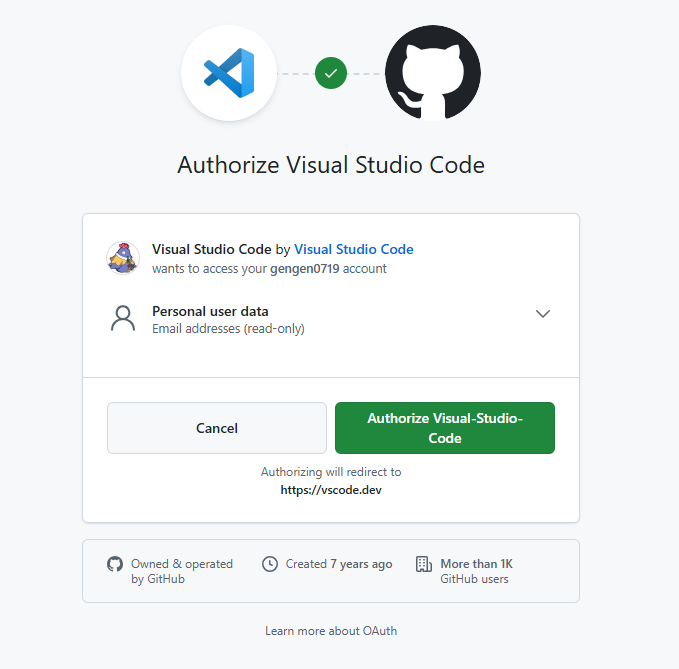679x669 pixels.
Task: Click the Personal user data heading
Action: (x=210, y=311)
